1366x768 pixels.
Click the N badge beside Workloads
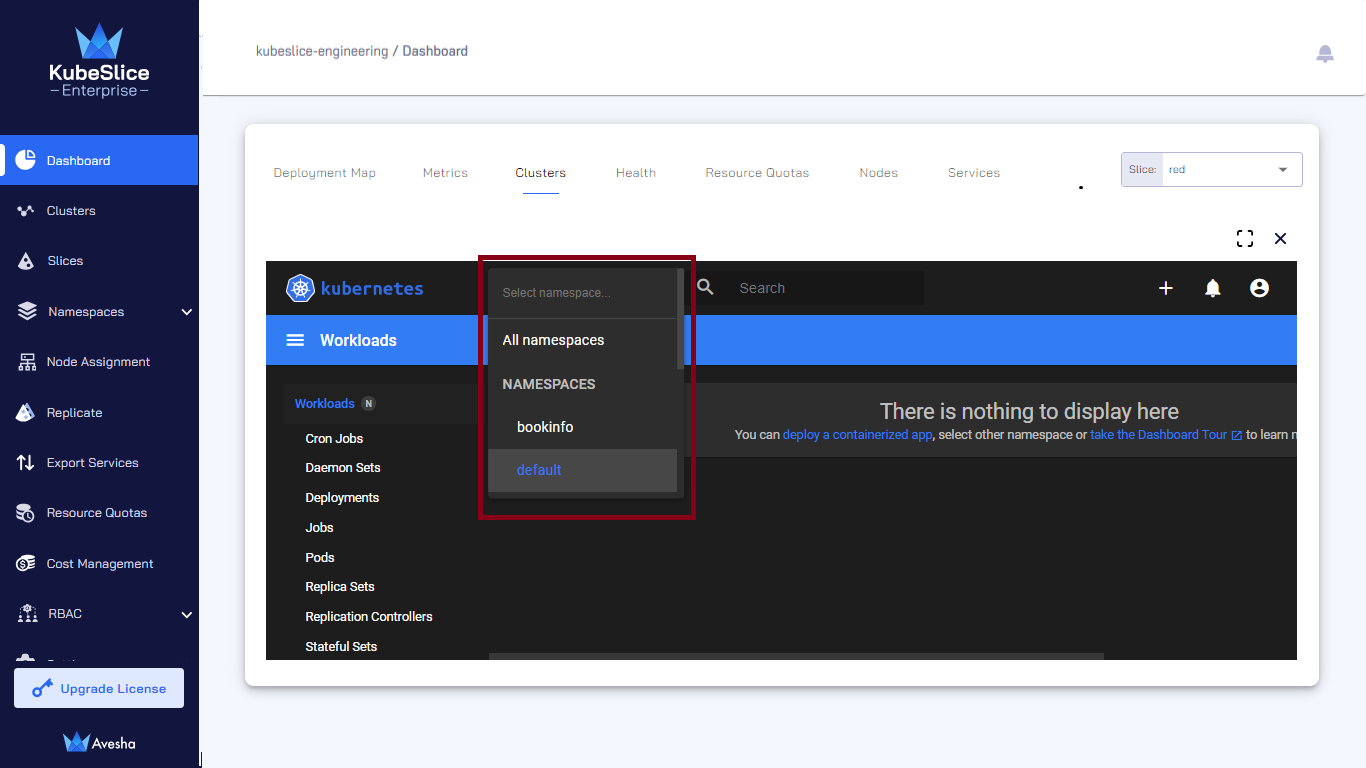click(x=368, y=404)
